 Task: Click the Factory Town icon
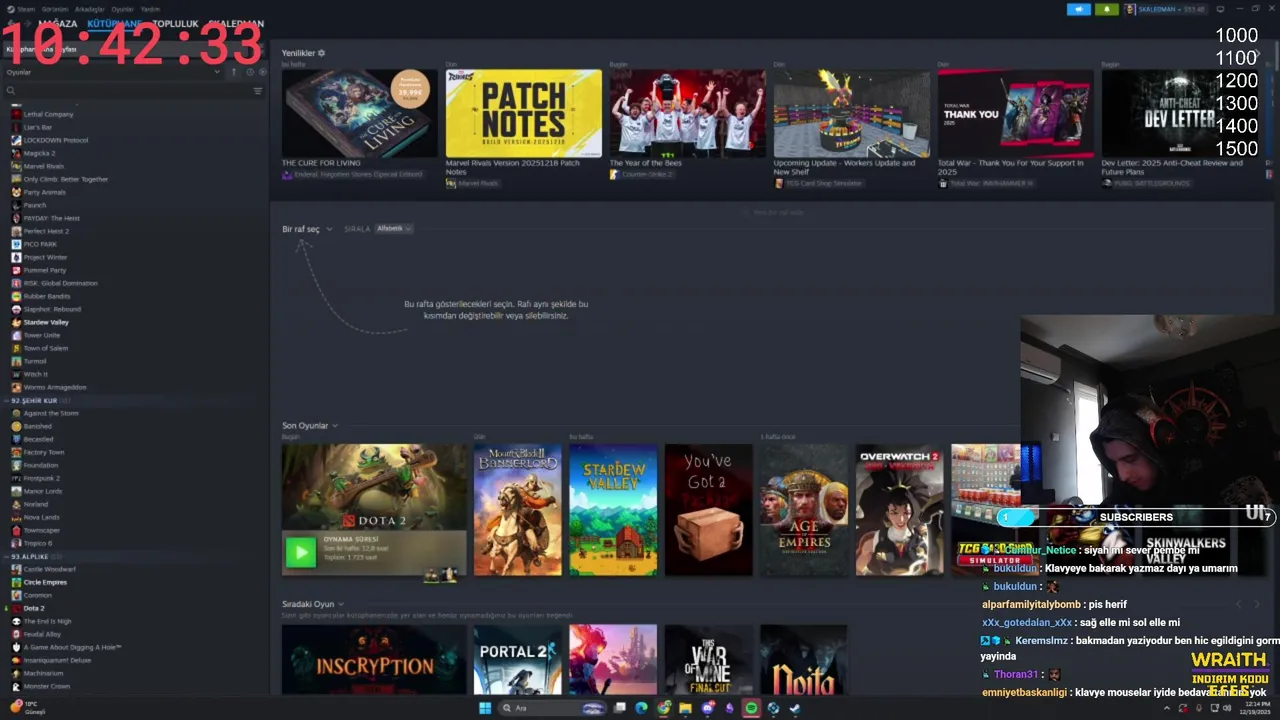(16, 452)
